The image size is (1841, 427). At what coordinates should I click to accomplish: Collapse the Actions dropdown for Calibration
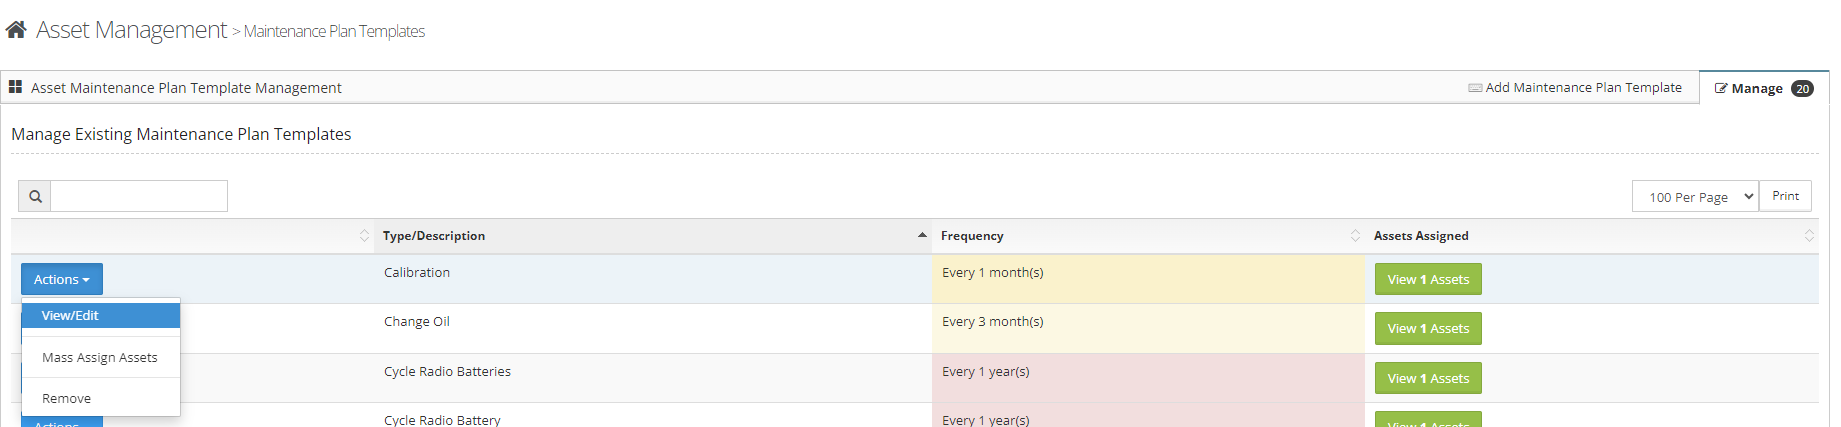tap(62, 280)
